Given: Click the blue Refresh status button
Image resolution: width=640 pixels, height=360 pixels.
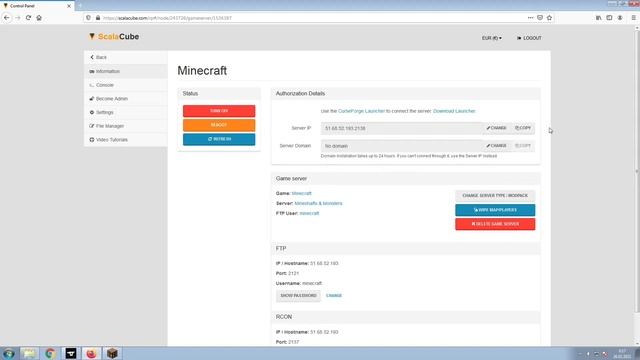Looking at the screenshot, I should [219, 139].
